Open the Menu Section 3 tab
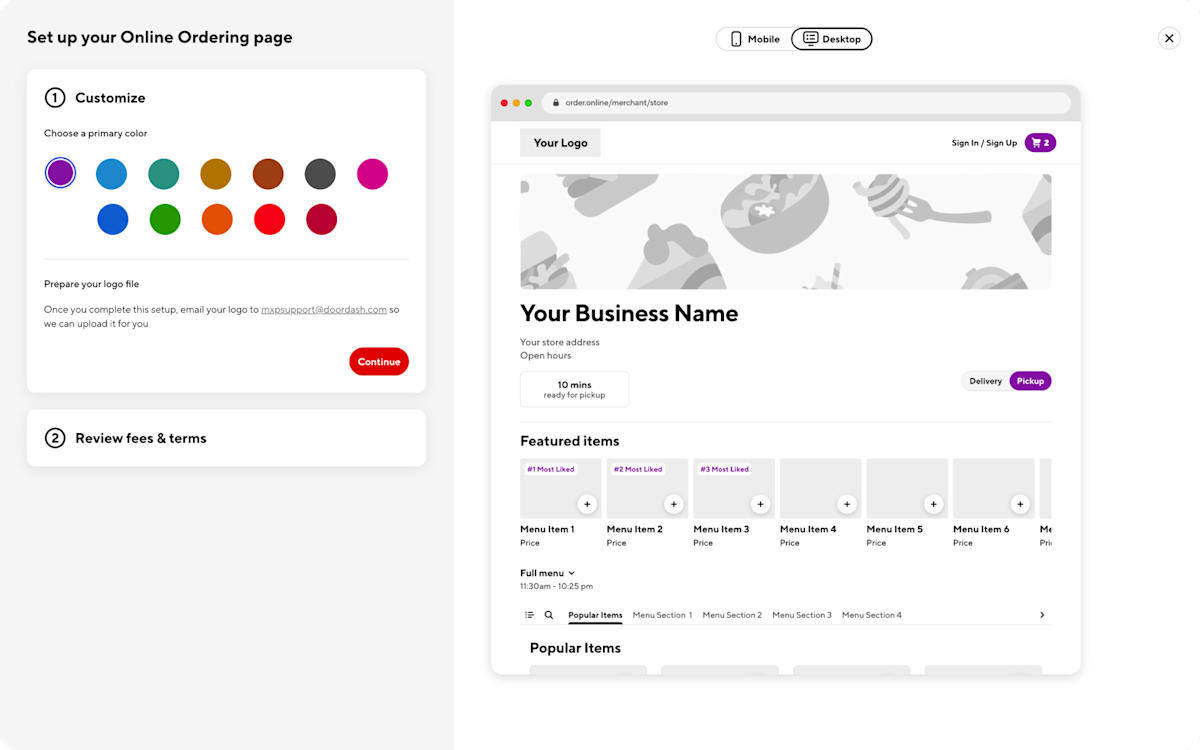This screenshot has width=1200, height=750. 801,614
